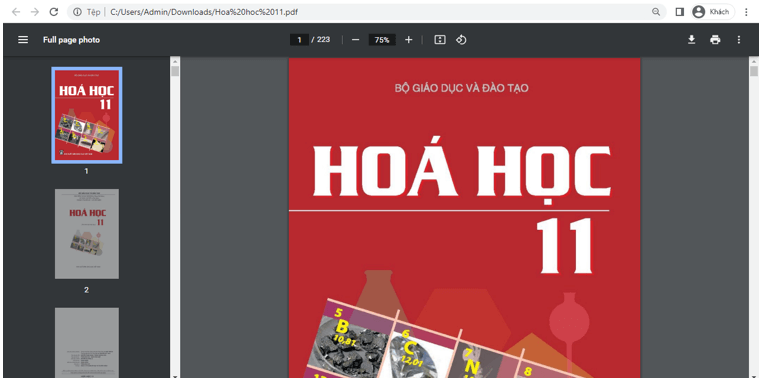The height and width of the screenshot is (380, 760).
Task: Select page 2 thumbnail
Action: [x=87, y=234]
